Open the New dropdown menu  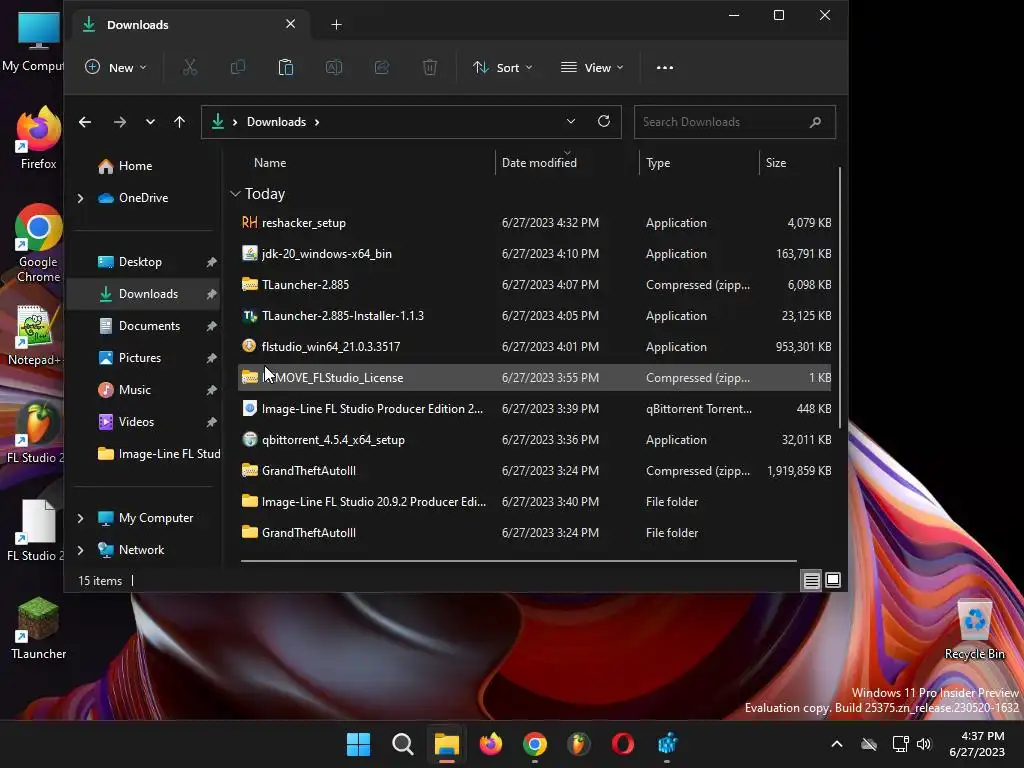coord(116,67)
